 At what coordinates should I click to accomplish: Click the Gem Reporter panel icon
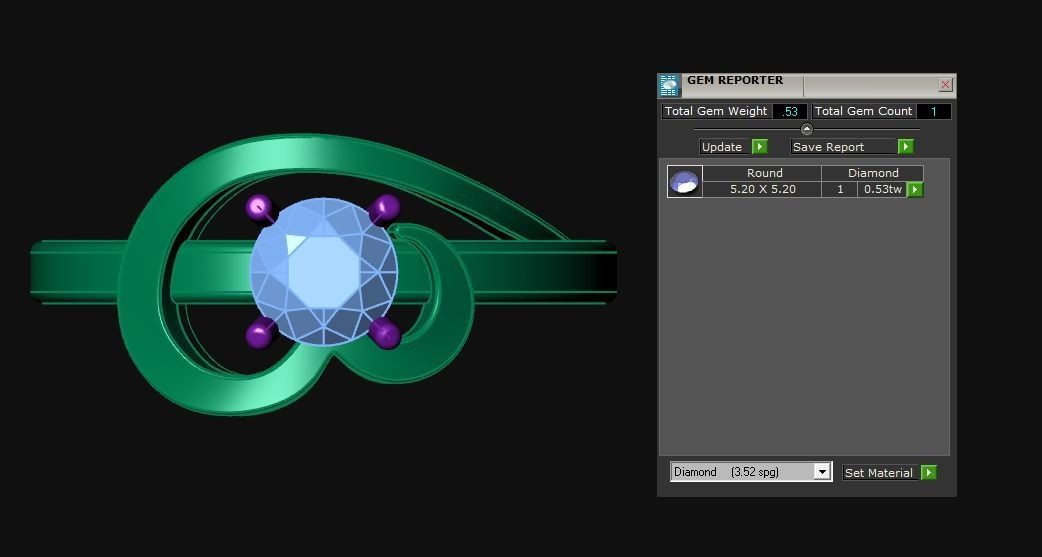[669, 86]
